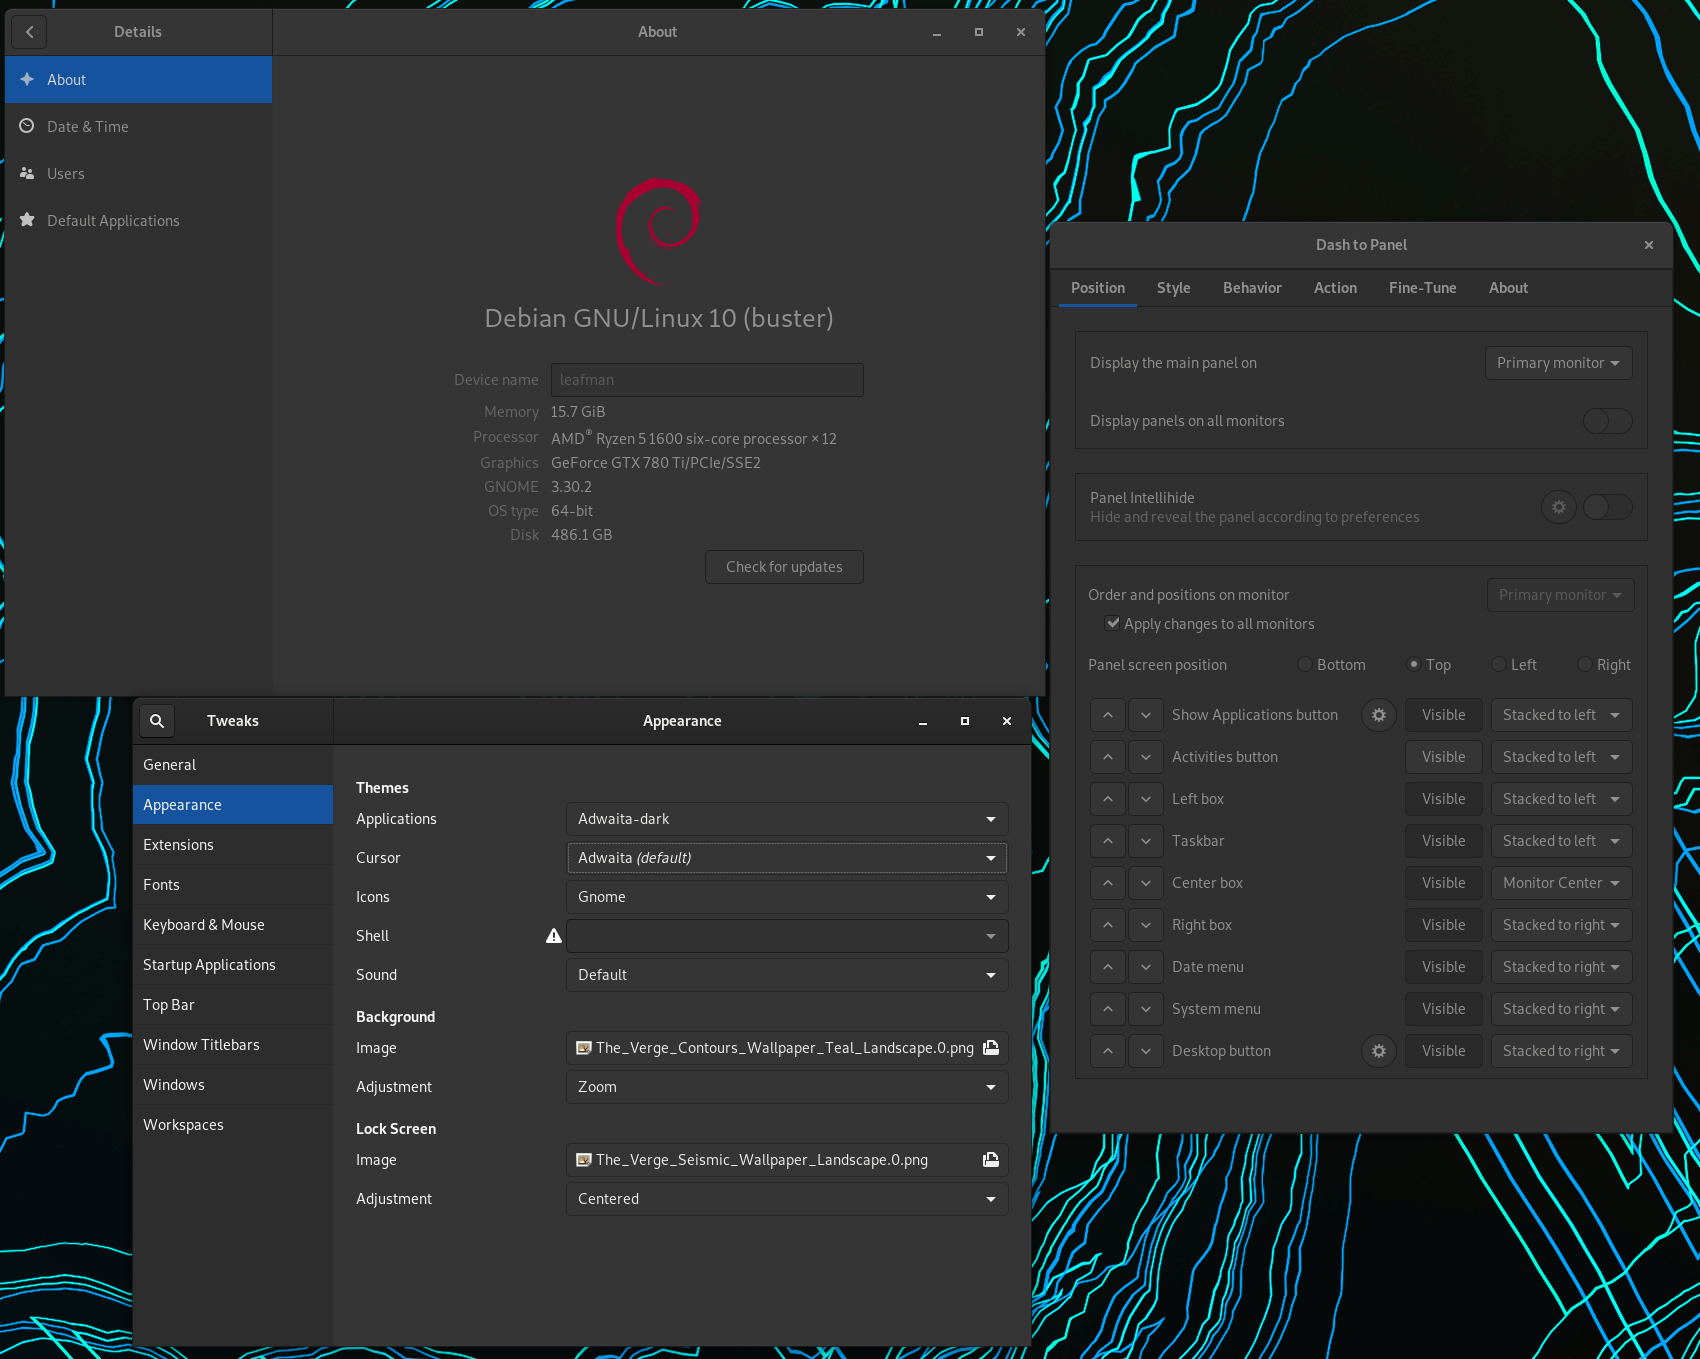The height and width of the screenshot is (1359, 1700).
Task: Click the Shell theme warning icon
Action: point(554,936)
